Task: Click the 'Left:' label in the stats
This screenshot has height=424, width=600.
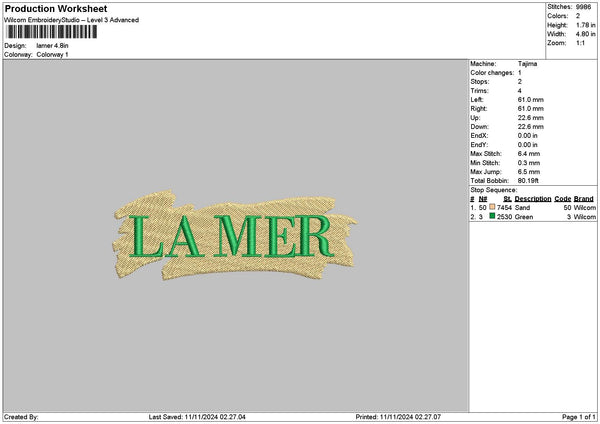Action: (x=477, y=100)
